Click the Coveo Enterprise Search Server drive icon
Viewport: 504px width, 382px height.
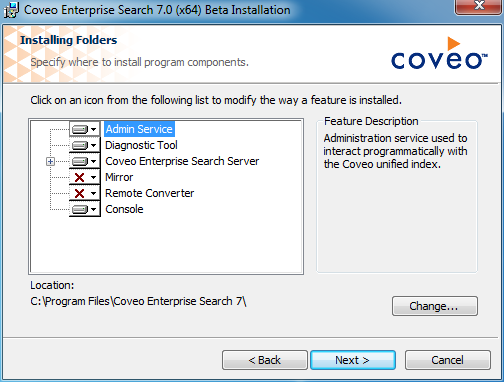coord(80,161)
